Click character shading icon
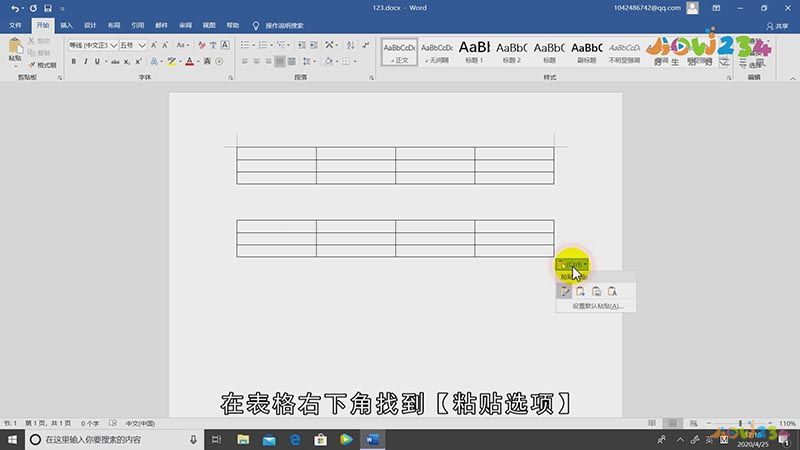 pos(207,62)
